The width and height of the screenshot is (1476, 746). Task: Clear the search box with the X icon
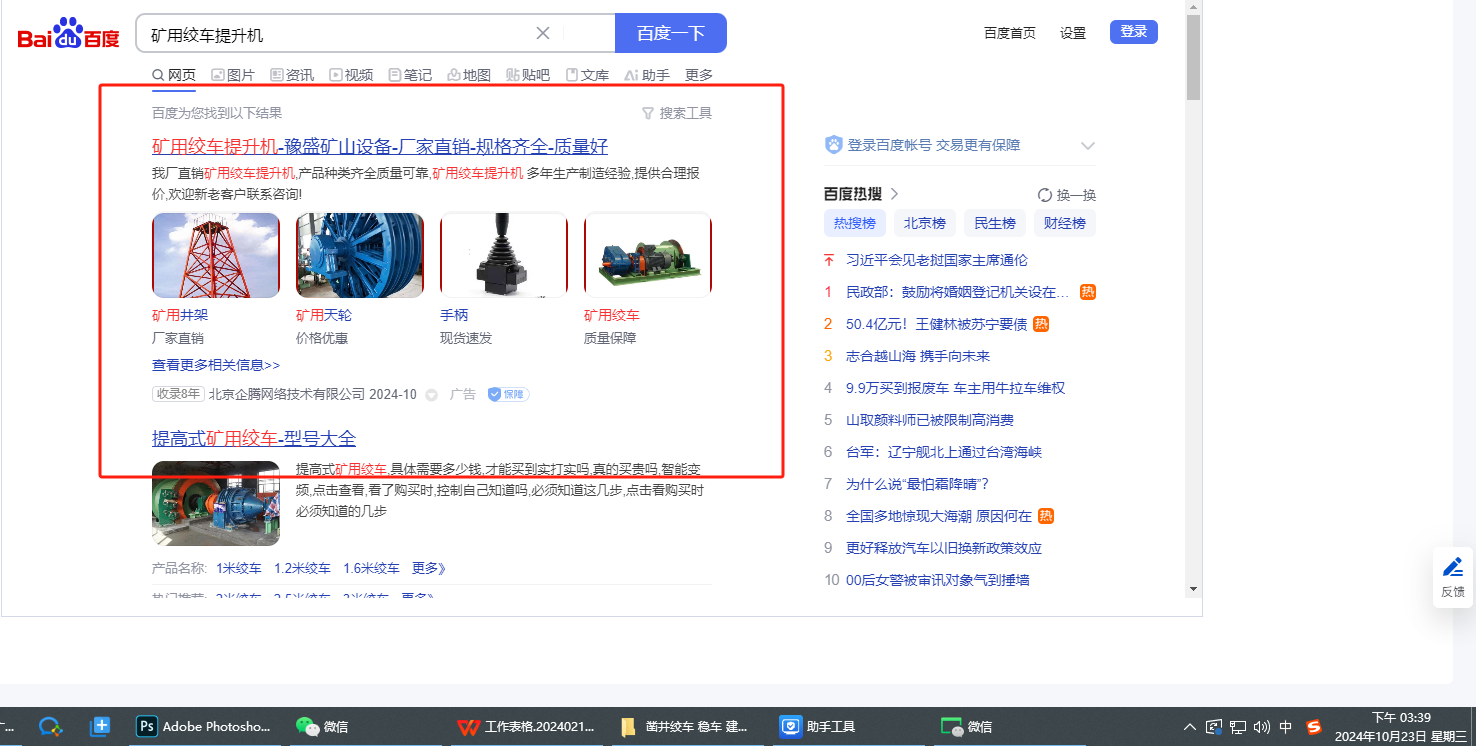543,33
